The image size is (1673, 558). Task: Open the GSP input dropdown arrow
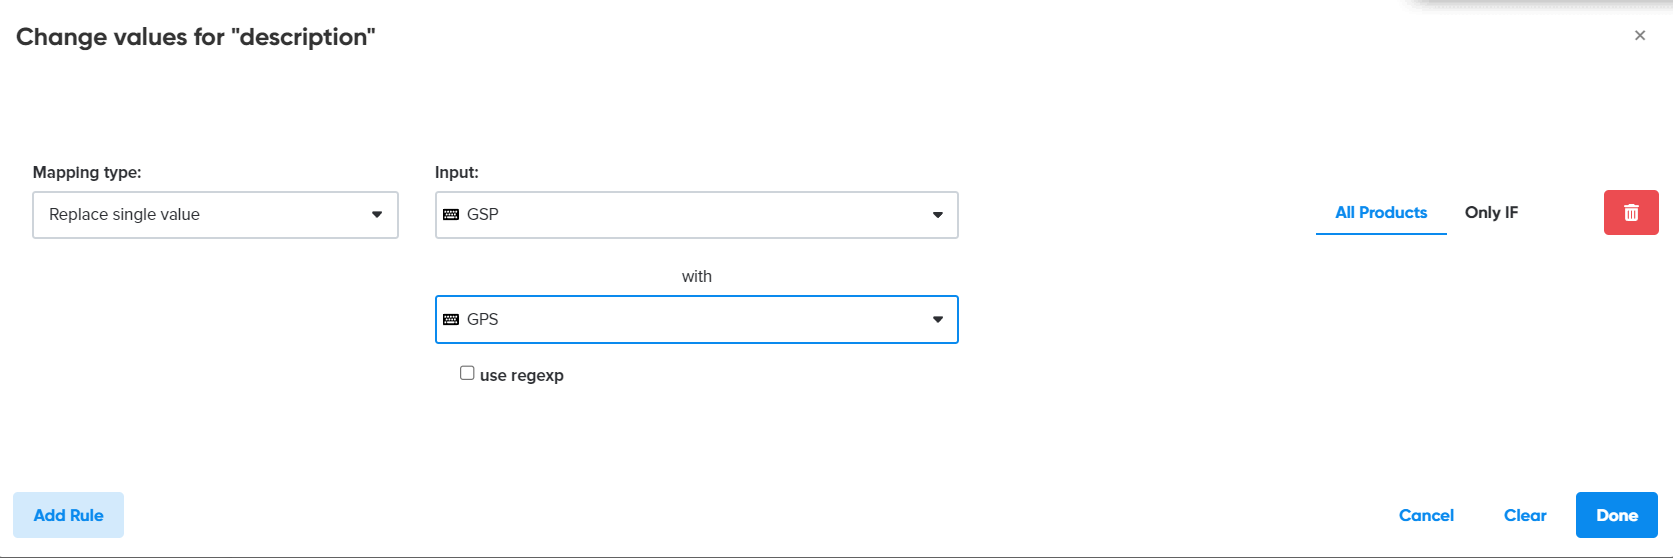click(x=938, y=215)
